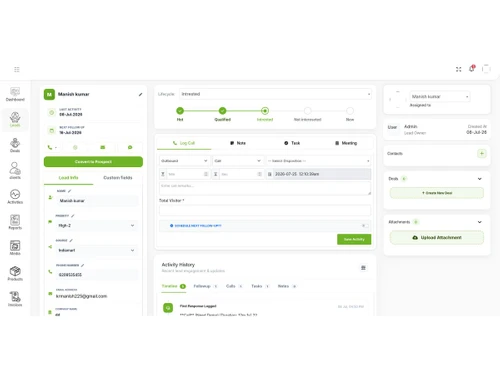Collapse the Attachments panel chevron
Screen dimensions: 500x375
point(480,222)
